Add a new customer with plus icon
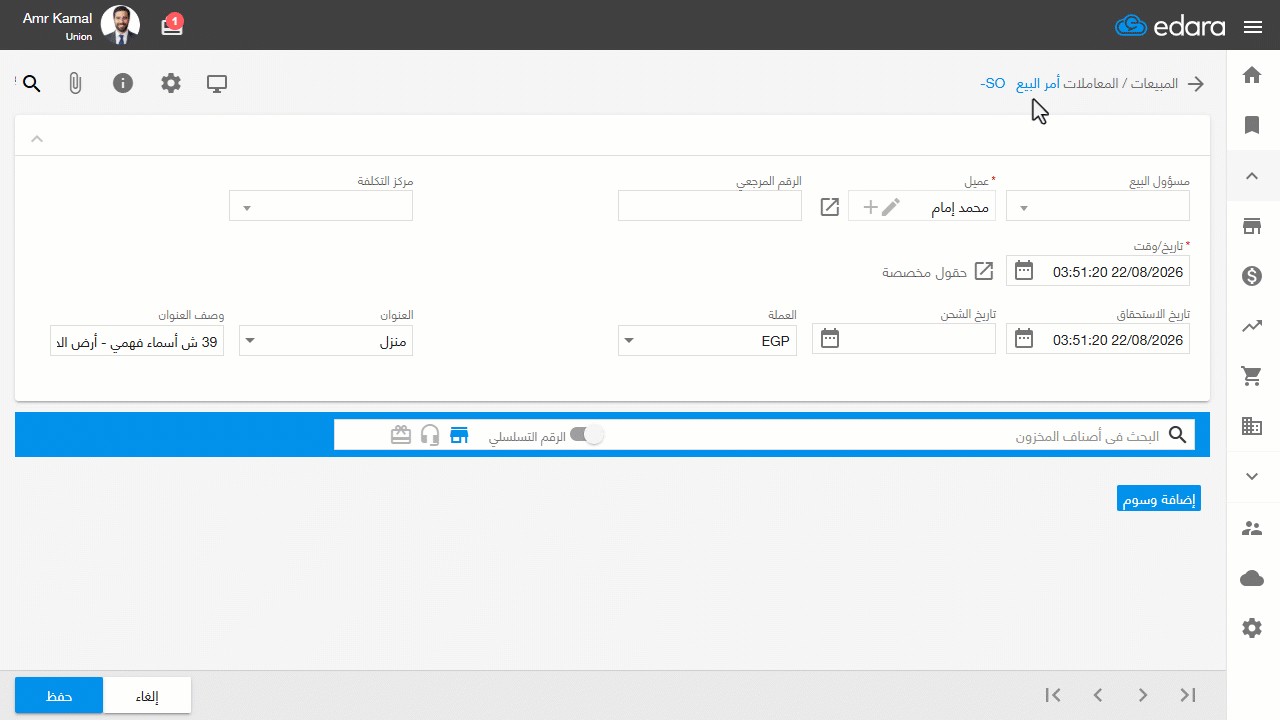This screenshot has width=1280, height=720. [x=870, y=207]
